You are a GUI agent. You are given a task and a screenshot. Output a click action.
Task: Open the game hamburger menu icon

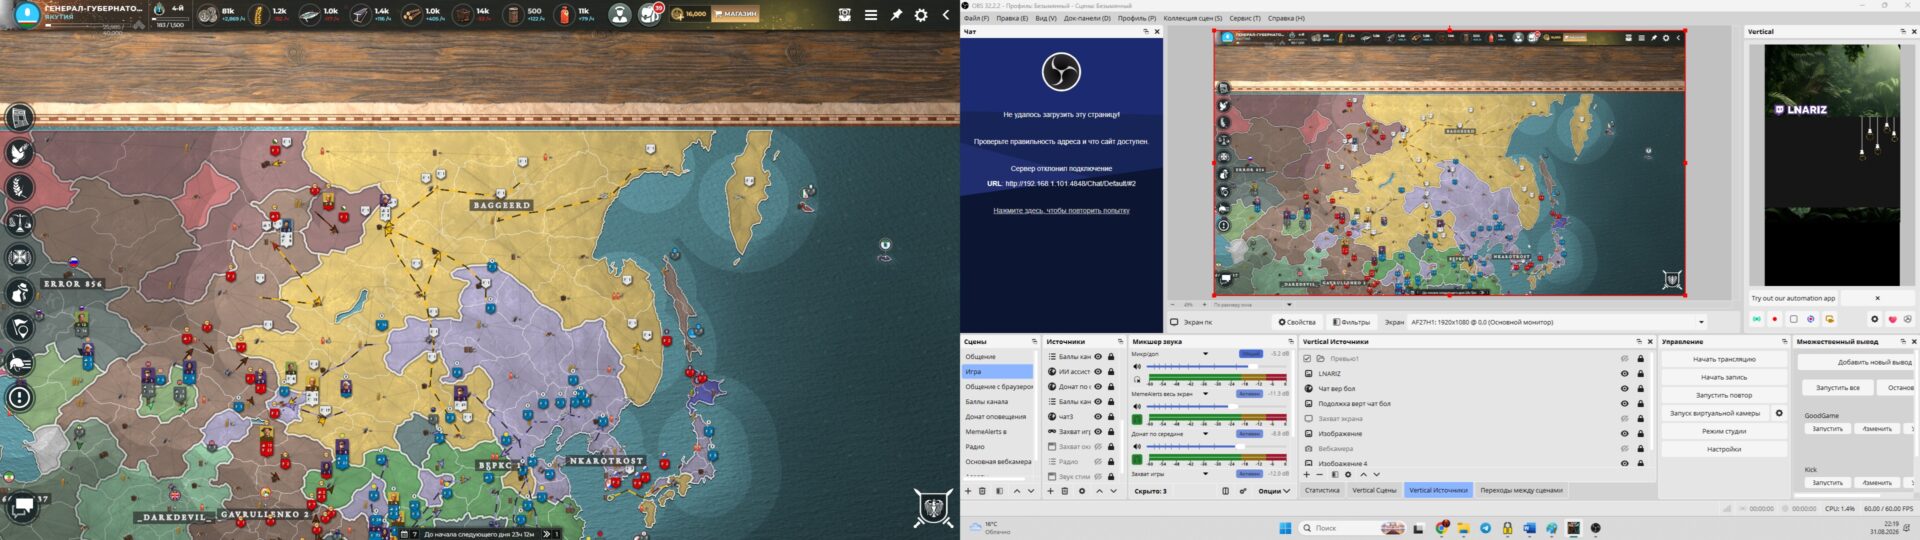pos(871,14)
